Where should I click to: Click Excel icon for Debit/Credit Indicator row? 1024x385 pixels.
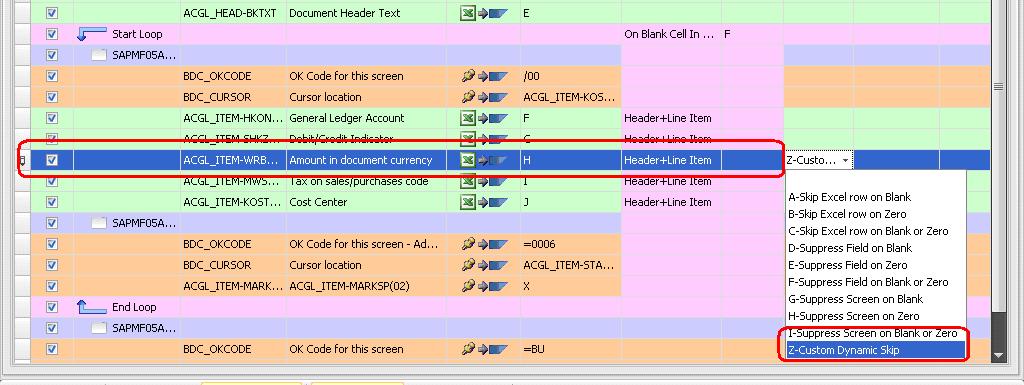pos(467,139)
